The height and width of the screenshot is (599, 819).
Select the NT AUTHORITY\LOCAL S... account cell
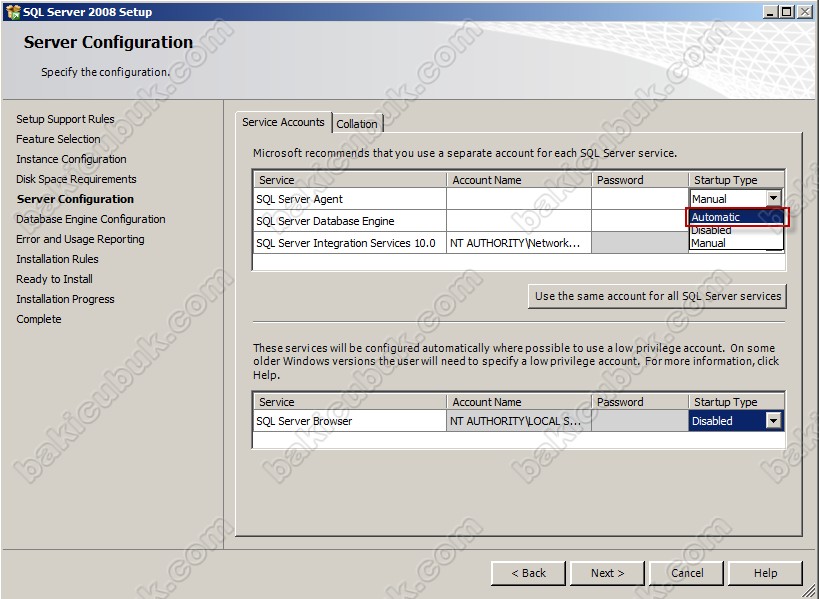[x=519, y=421]
